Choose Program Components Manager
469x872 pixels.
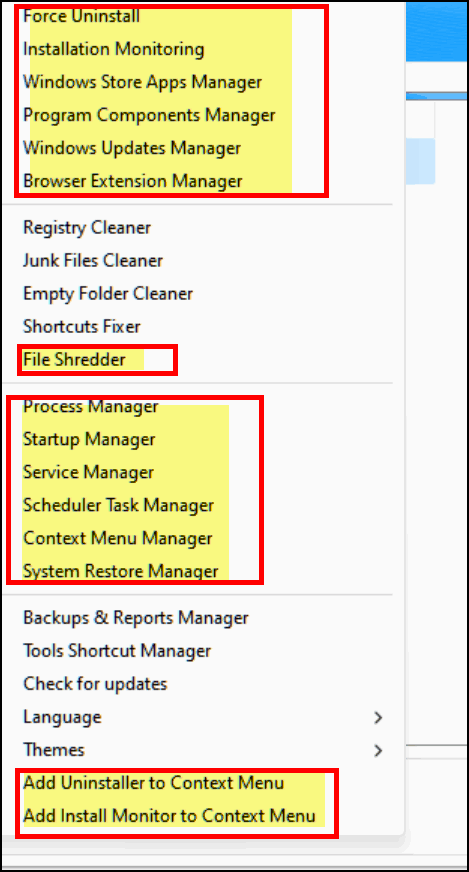tap(149, 115)
